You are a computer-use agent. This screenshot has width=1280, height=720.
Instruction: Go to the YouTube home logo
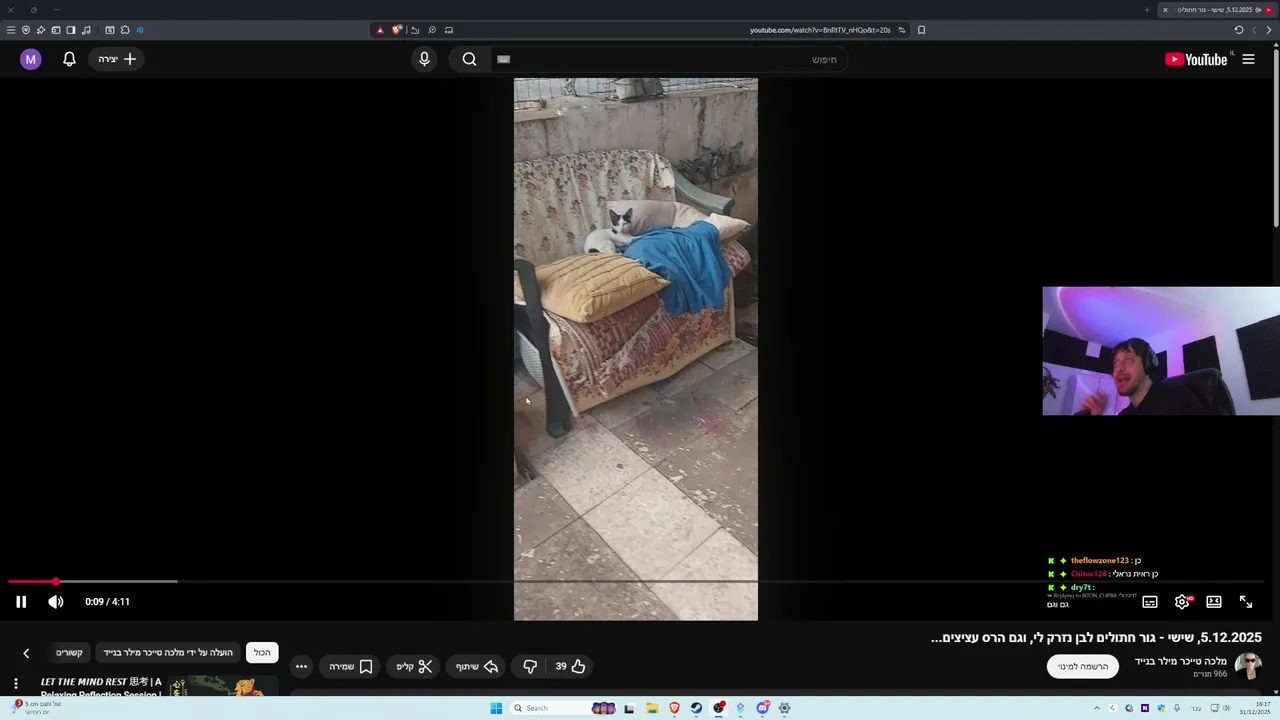pos(1196,59)
